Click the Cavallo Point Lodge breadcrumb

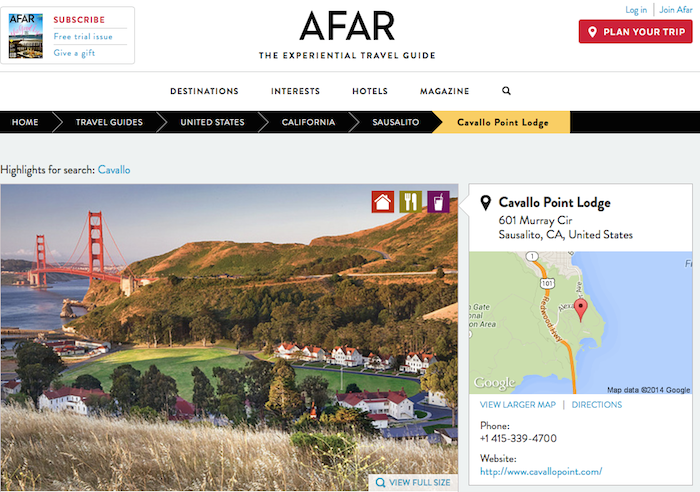pos(503,122)
